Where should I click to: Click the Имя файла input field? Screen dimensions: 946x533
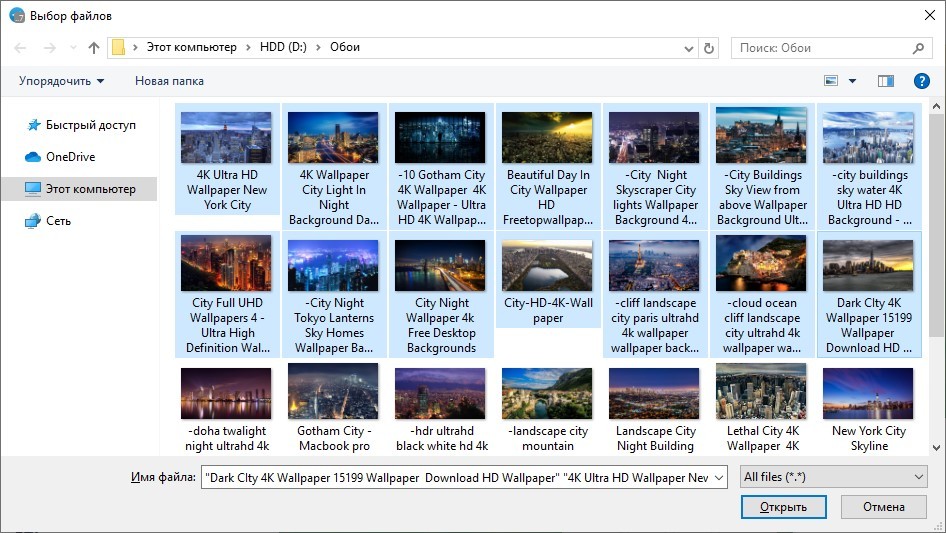[x=463, y=478]
